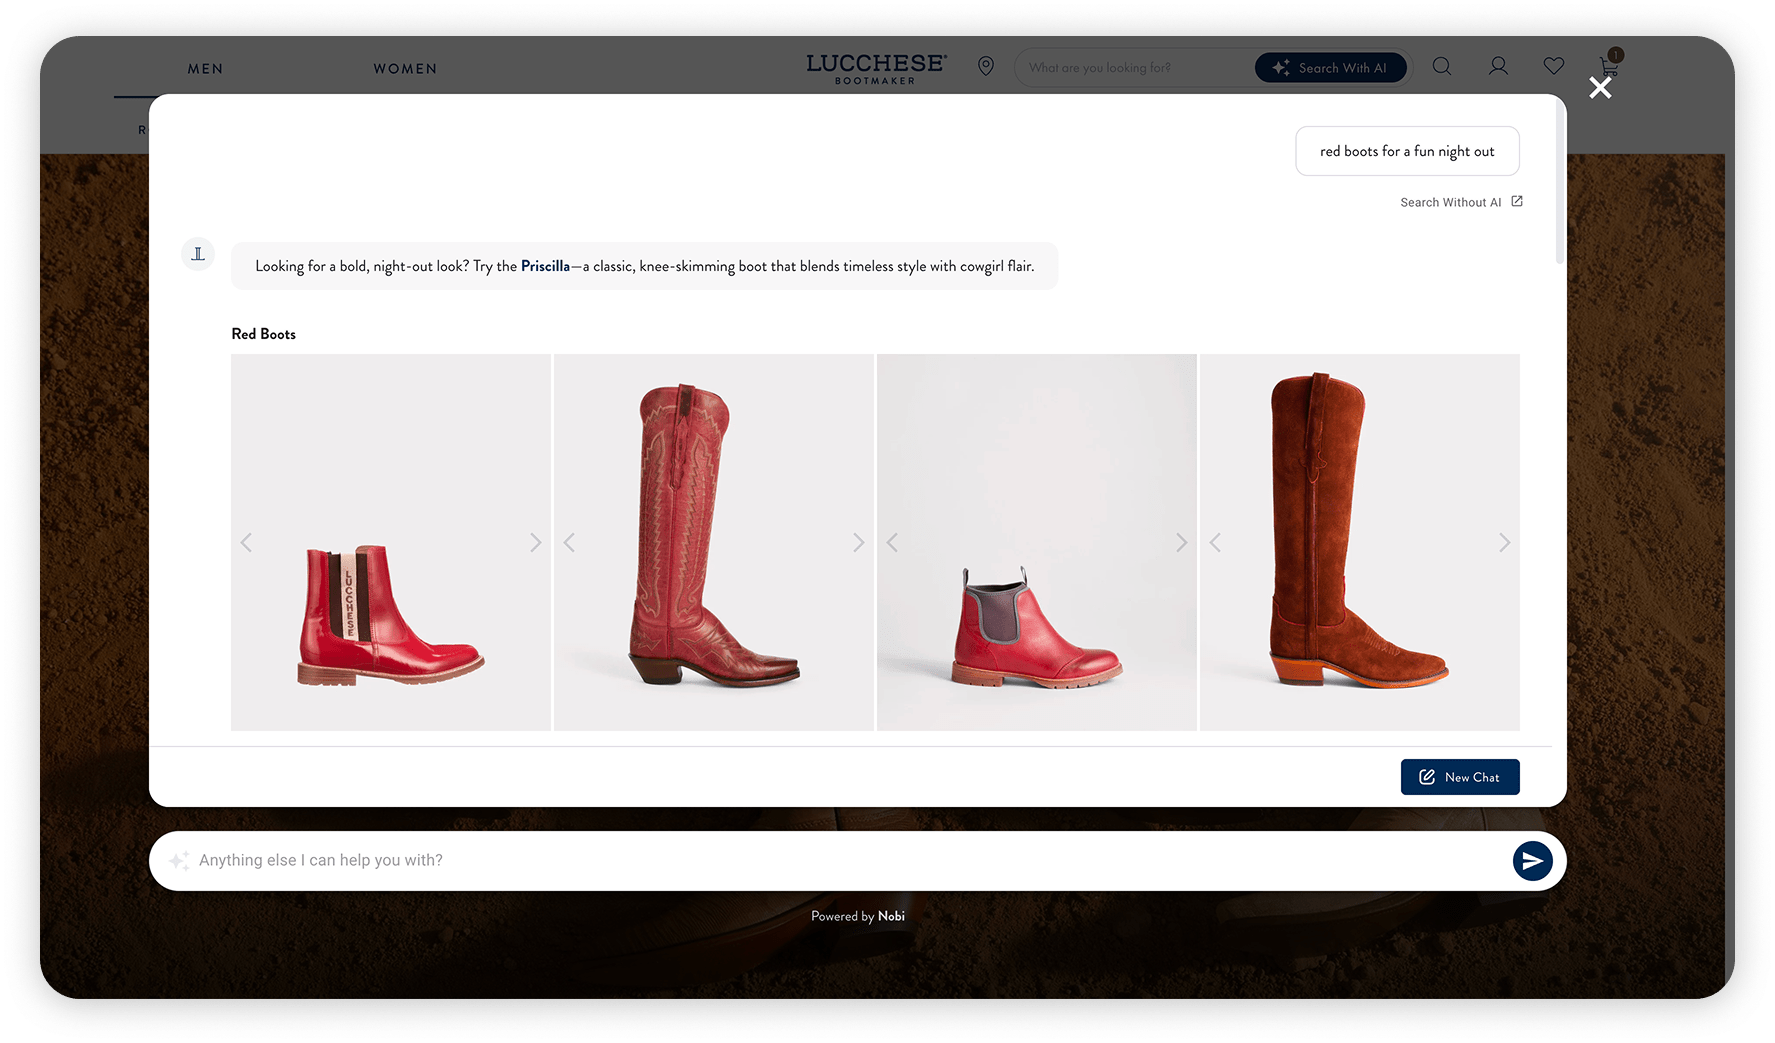Click Search Without AI link
Screen dimensions: 1775x1043
(x=1450, y=202)
